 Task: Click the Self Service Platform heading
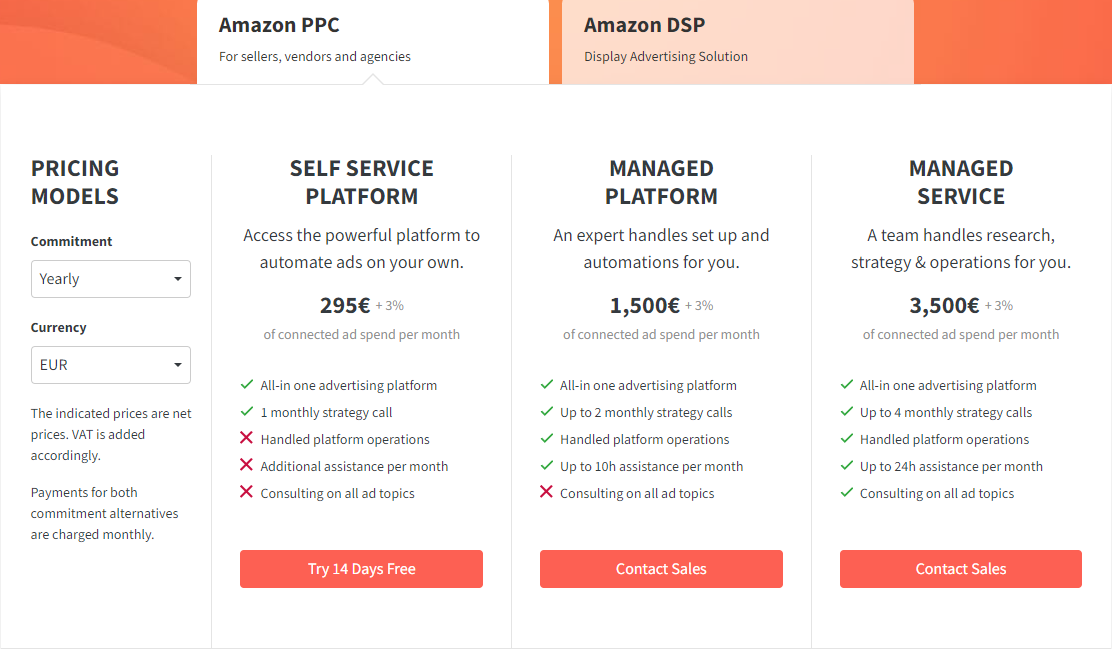(x=361, y=182)
